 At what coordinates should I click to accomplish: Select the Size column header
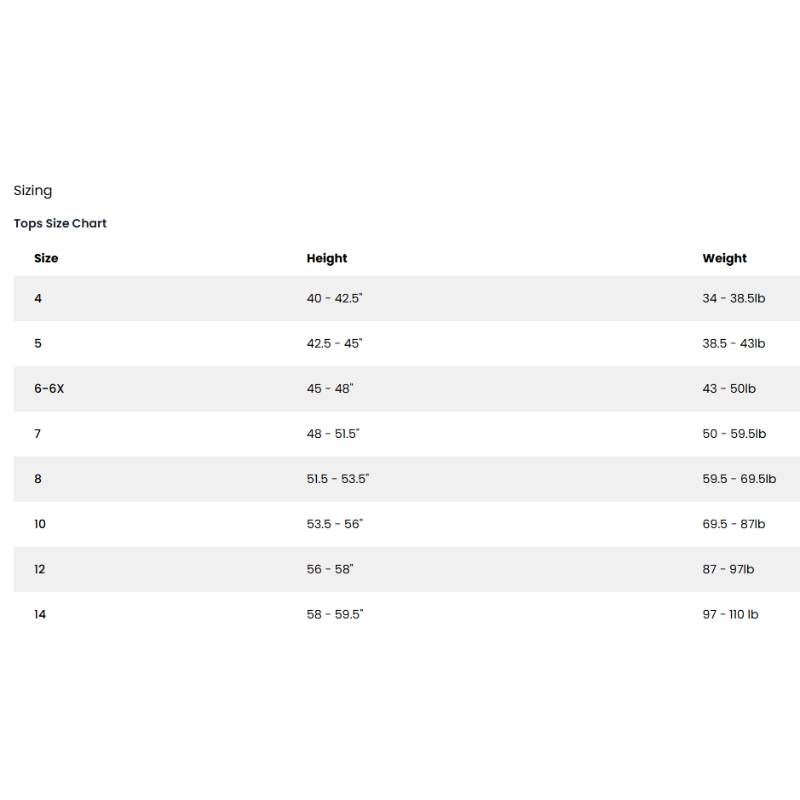pyautogui.click(x=46, y=258)
